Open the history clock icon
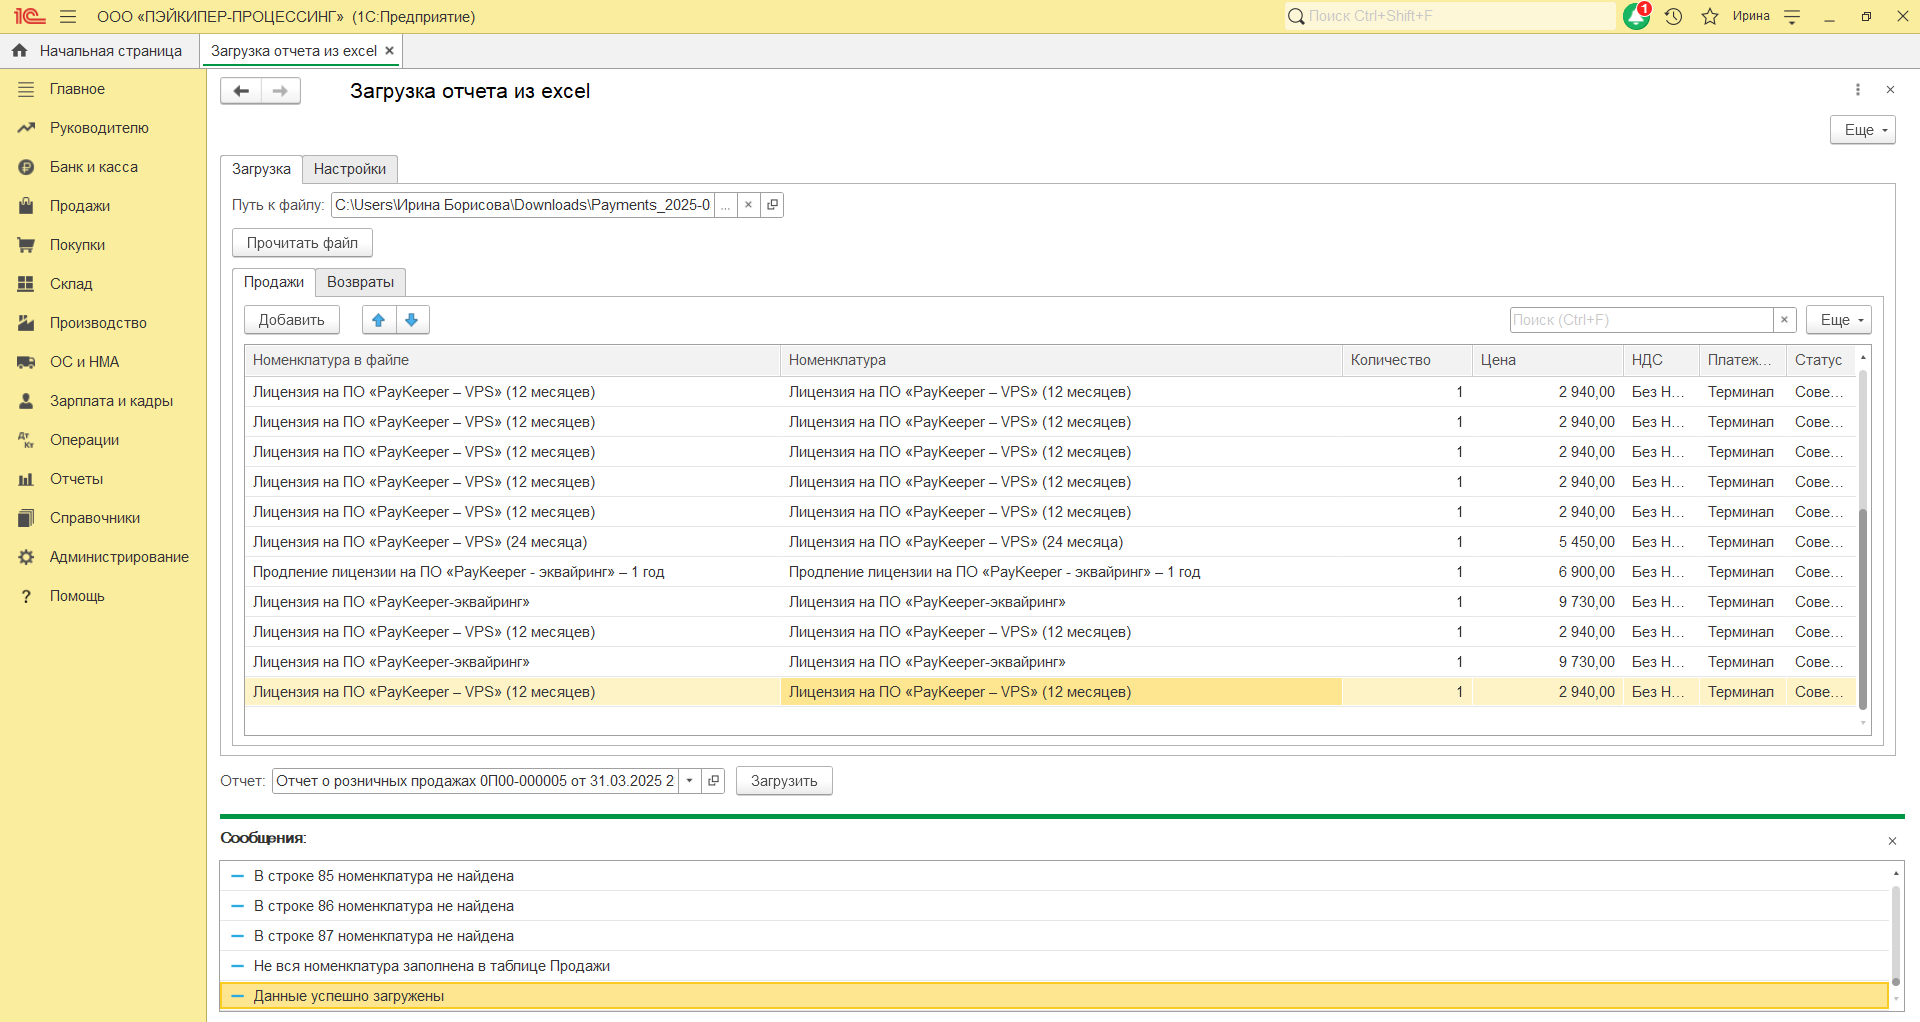The height and width of the screenshot is (1022, 1920). 1673,16
